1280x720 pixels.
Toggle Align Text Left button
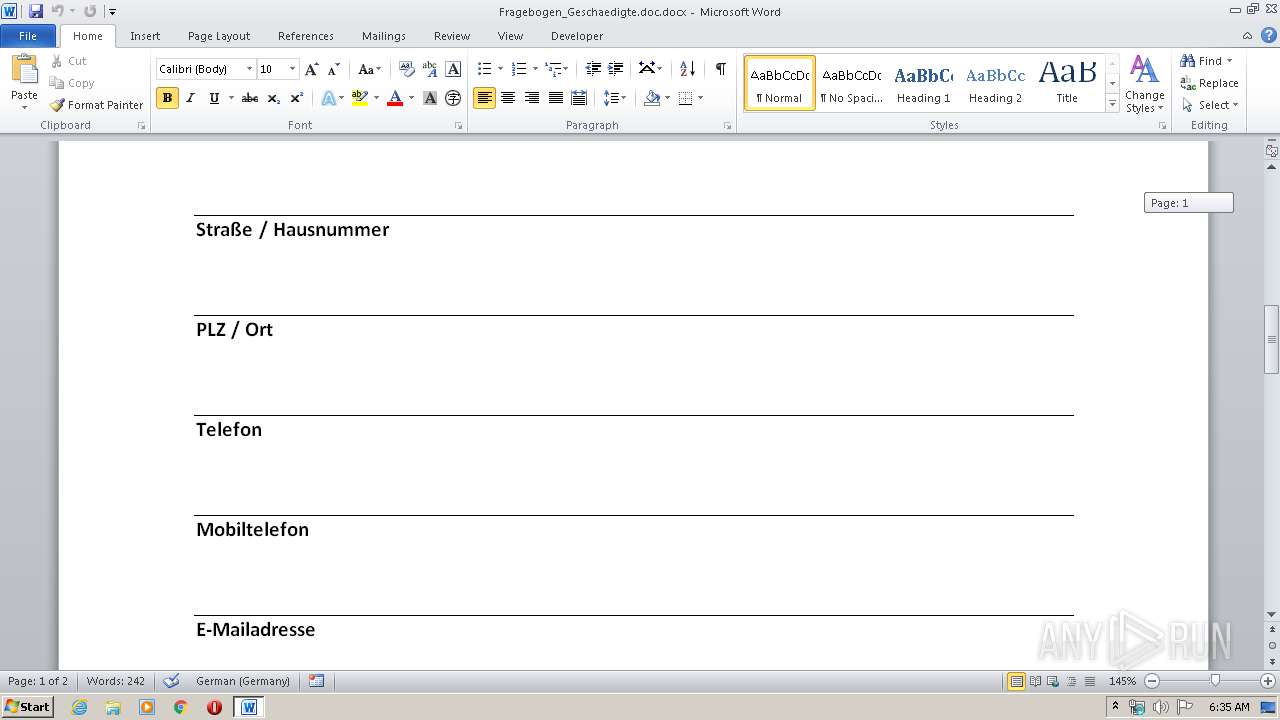[484, 98]
